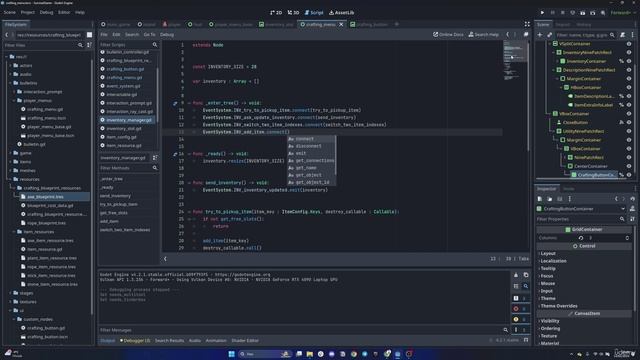Toggle error messages filter in Output
Image resolution: width=640 pixels, height=360 pixels.
tap(521, 309)
